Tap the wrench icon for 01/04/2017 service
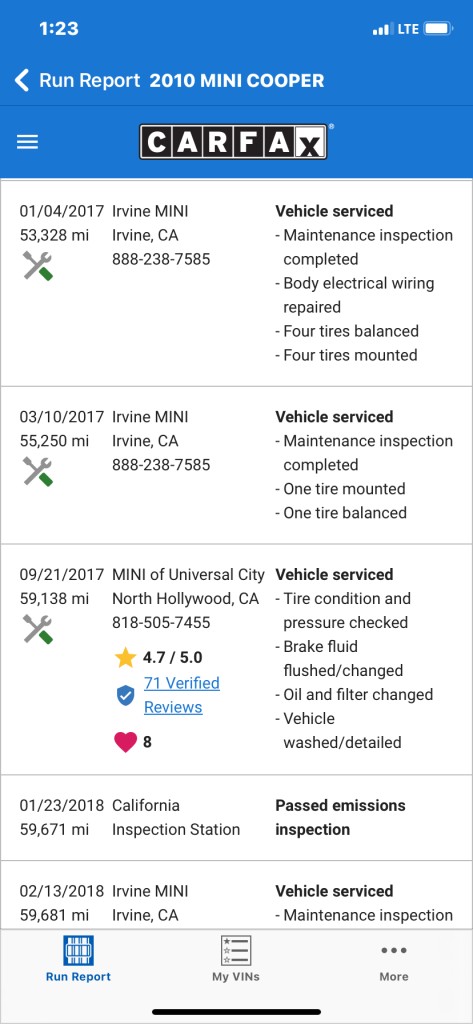The image size is (473, 1024). [x=38, y=266]
